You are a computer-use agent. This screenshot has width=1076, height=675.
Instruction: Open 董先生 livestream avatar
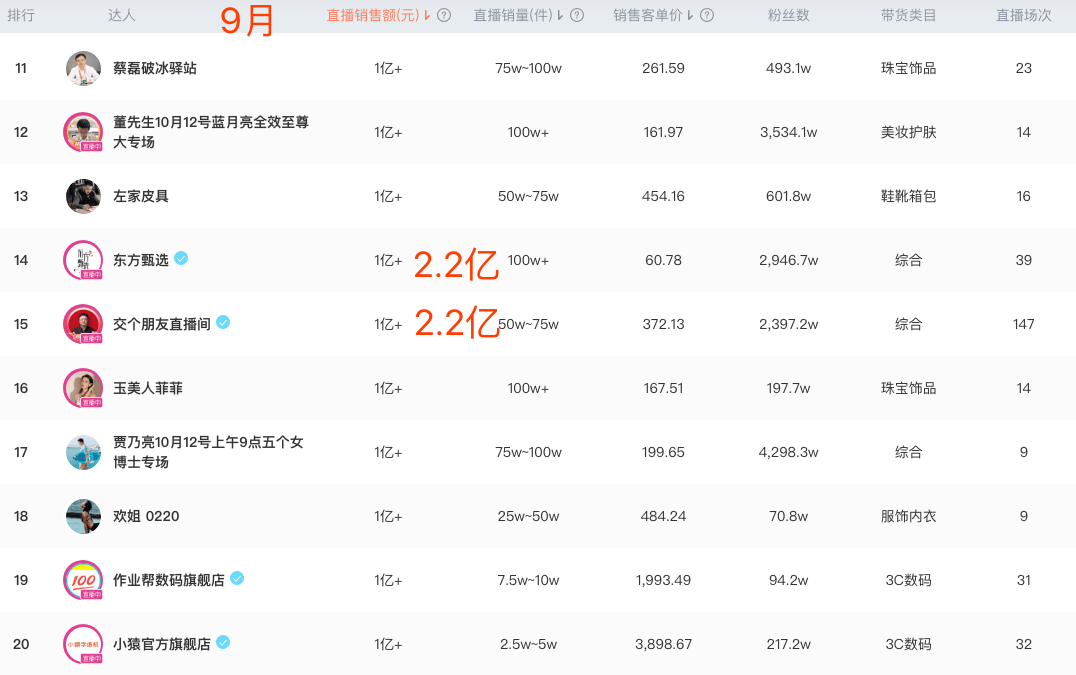point(83,132)
